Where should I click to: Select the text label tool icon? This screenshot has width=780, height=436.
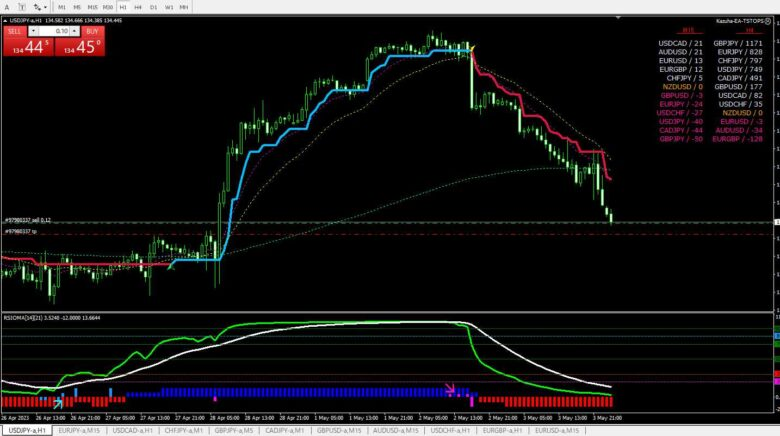point(22,7)
